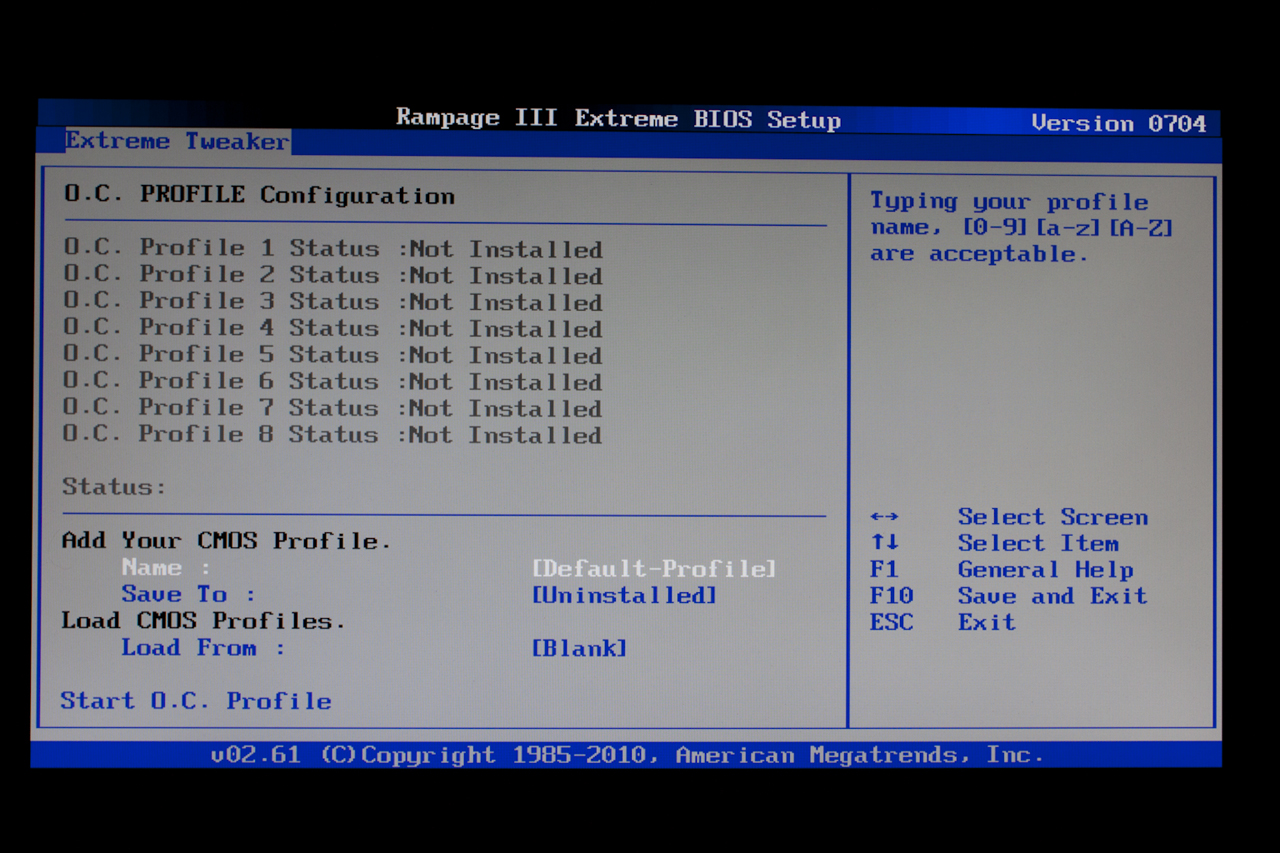Click the left-right arrows key icon
The height and width of the screenshot is (853, 1280).
[884, 517]
